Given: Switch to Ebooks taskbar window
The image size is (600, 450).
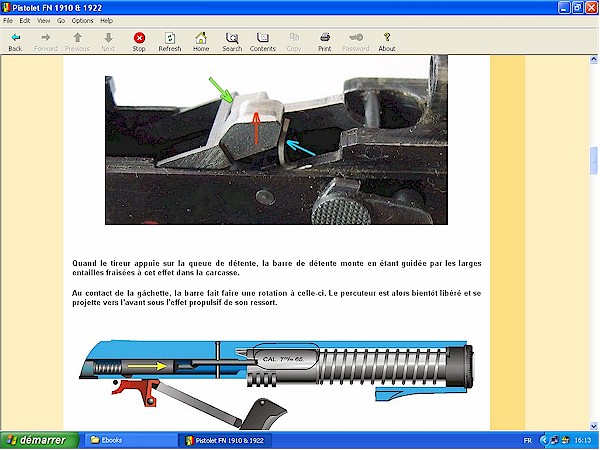Looking at the screenshot, I should tap(126, 440).
